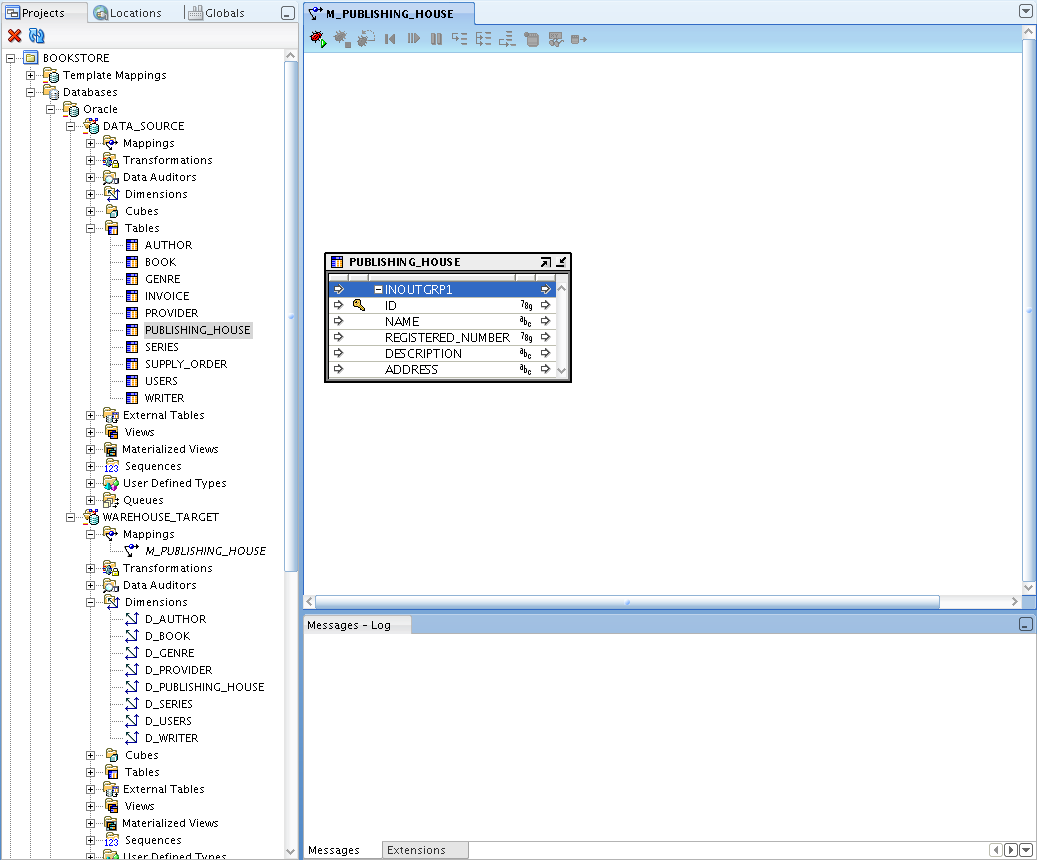Viewport: 1037px width, 860px height.
Task: Select REGISTERED_NUMBER attribute in operator
Action: tap(442, 337)
